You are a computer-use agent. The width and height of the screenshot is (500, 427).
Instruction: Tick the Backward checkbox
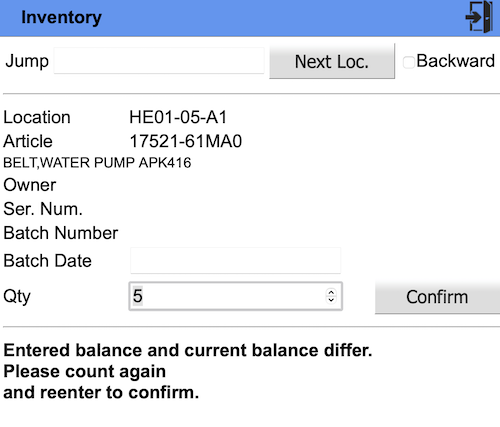(409, 62)
